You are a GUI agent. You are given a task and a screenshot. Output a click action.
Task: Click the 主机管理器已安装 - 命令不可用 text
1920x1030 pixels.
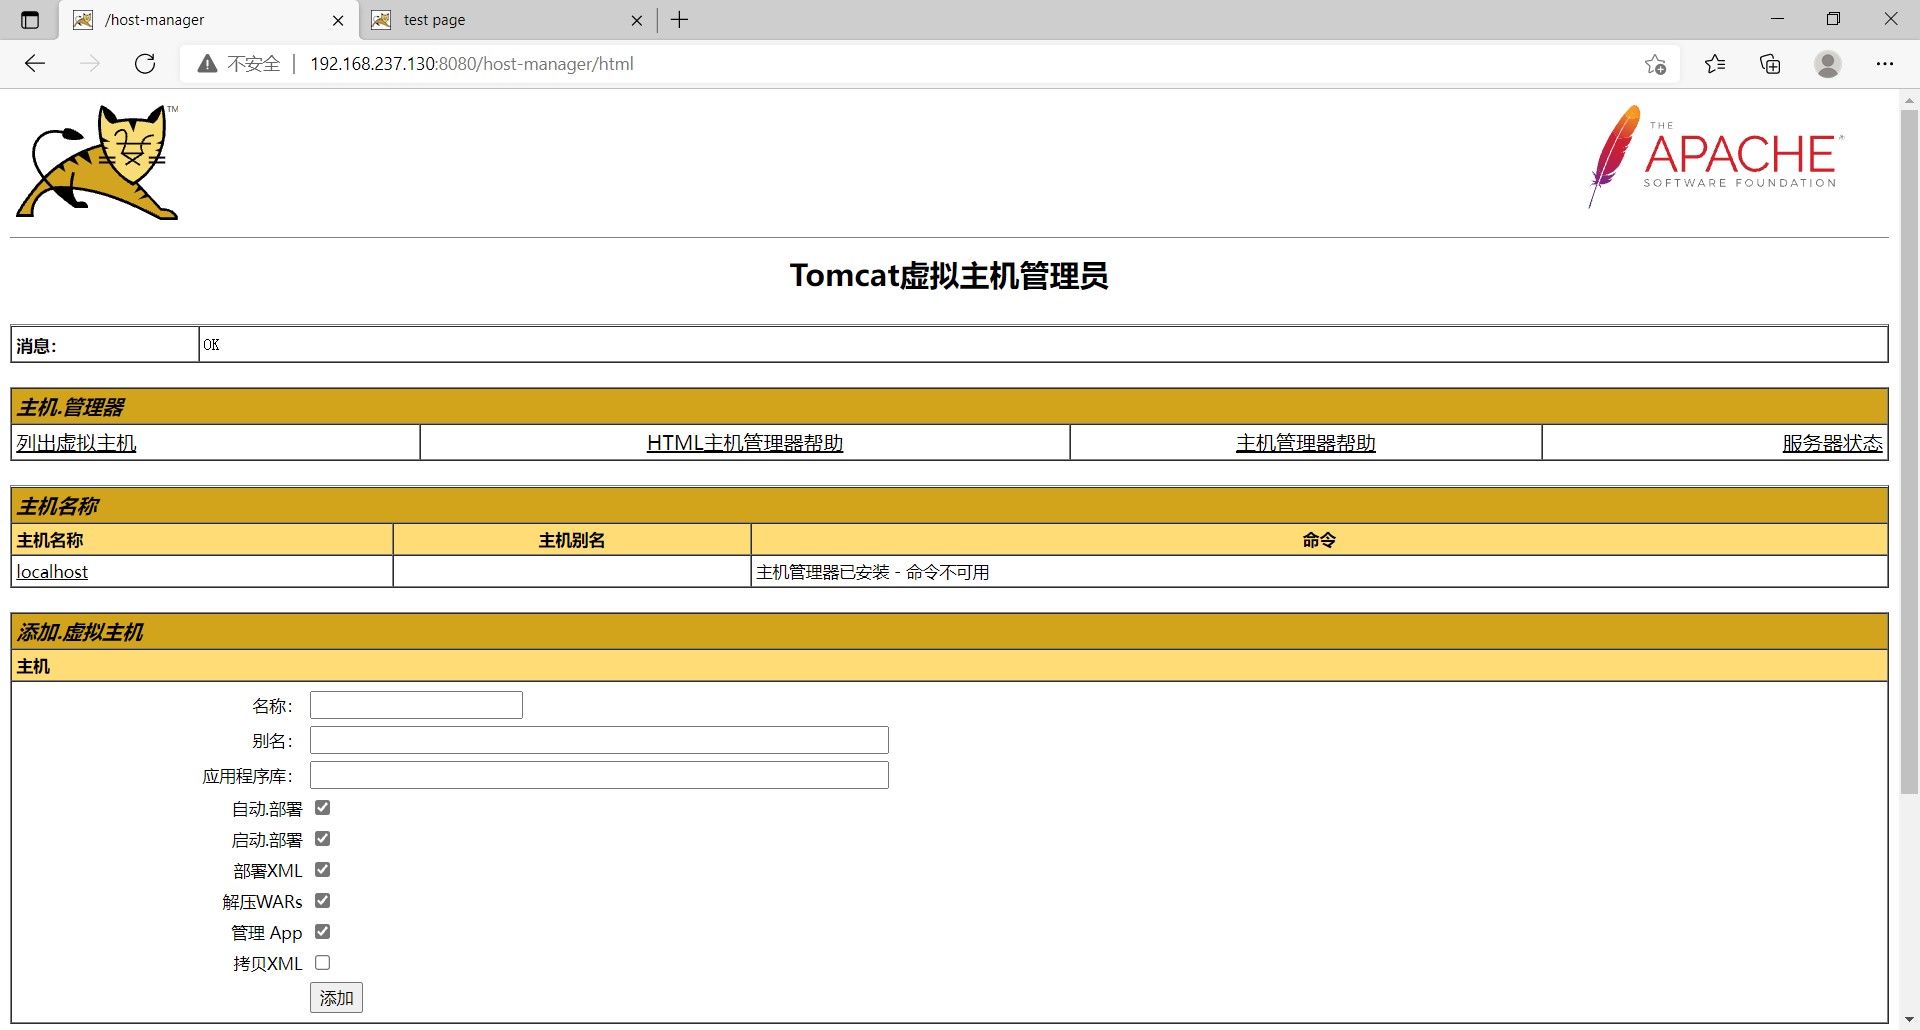click(873, 572)
